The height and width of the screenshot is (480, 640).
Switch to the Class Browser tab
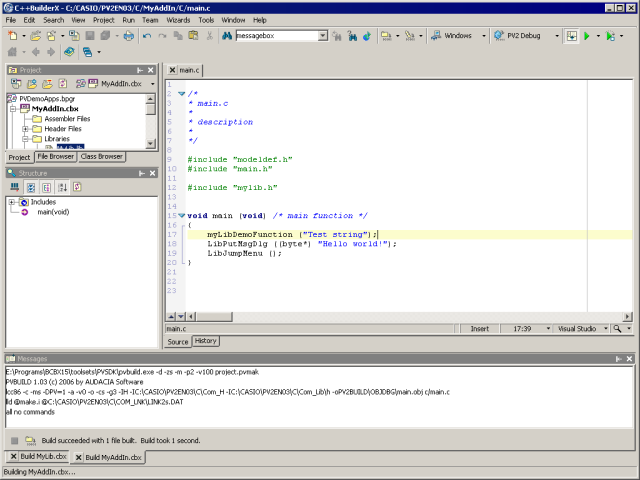point(102,156)
